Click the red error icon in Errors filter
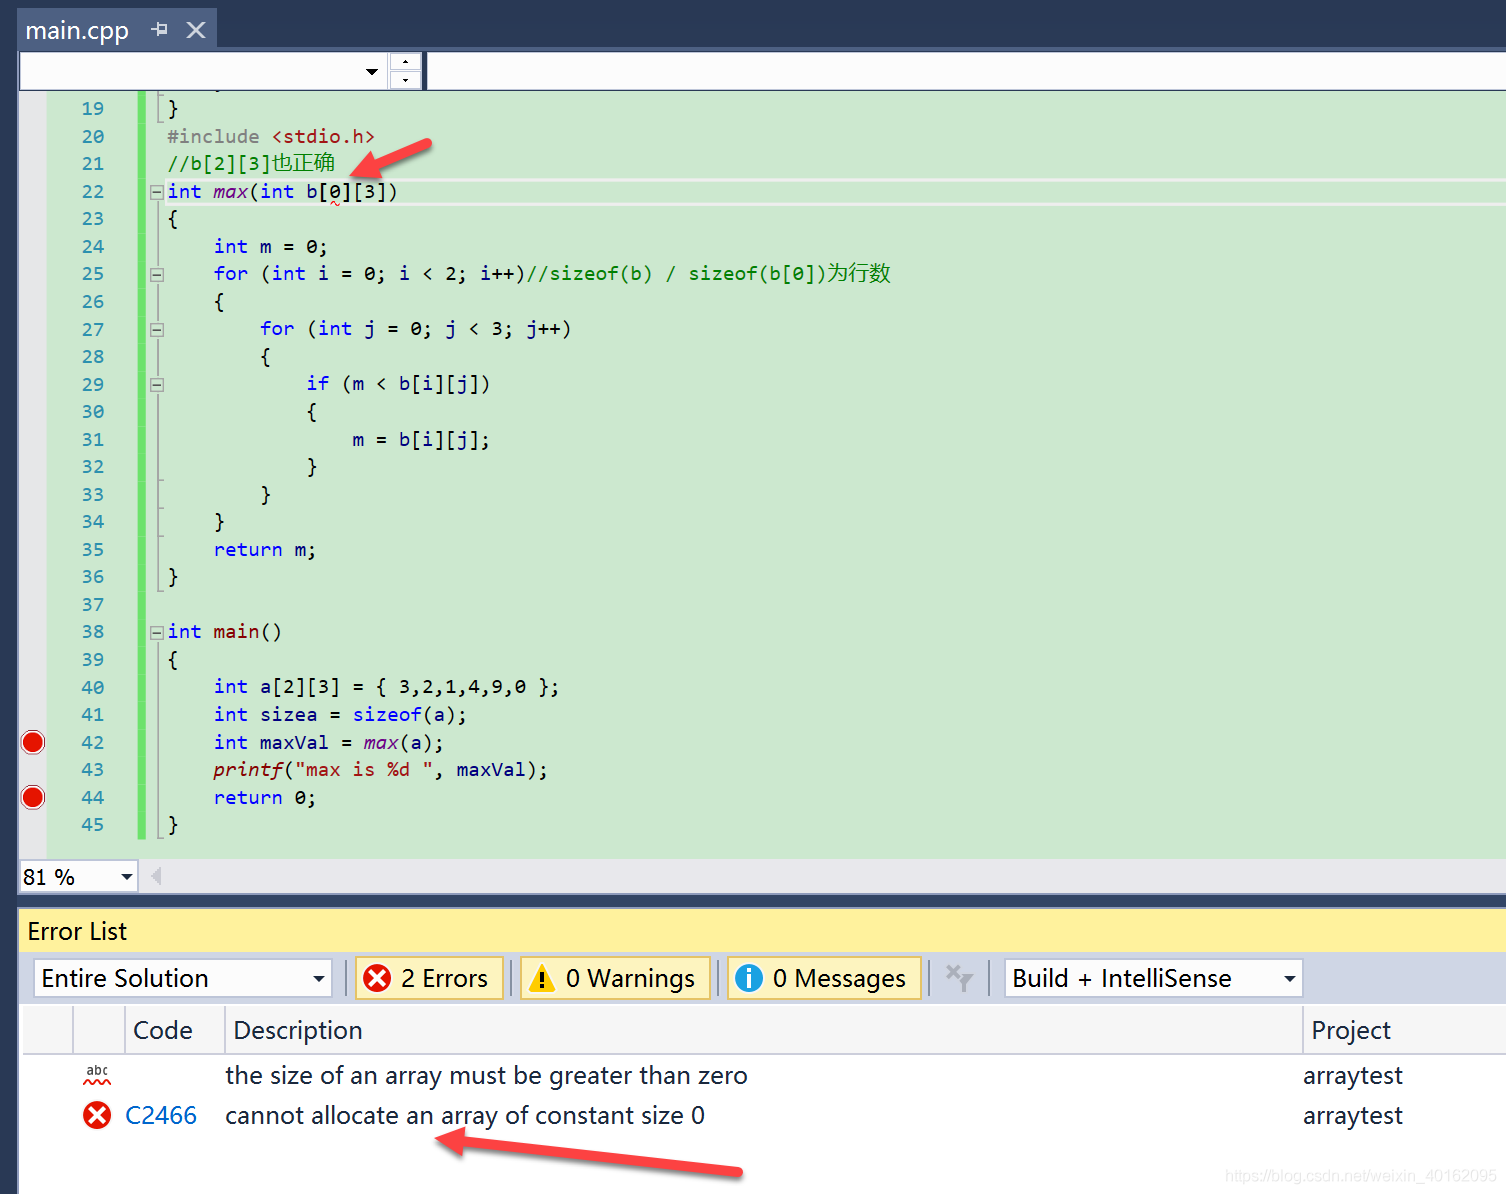 point(377,978)
